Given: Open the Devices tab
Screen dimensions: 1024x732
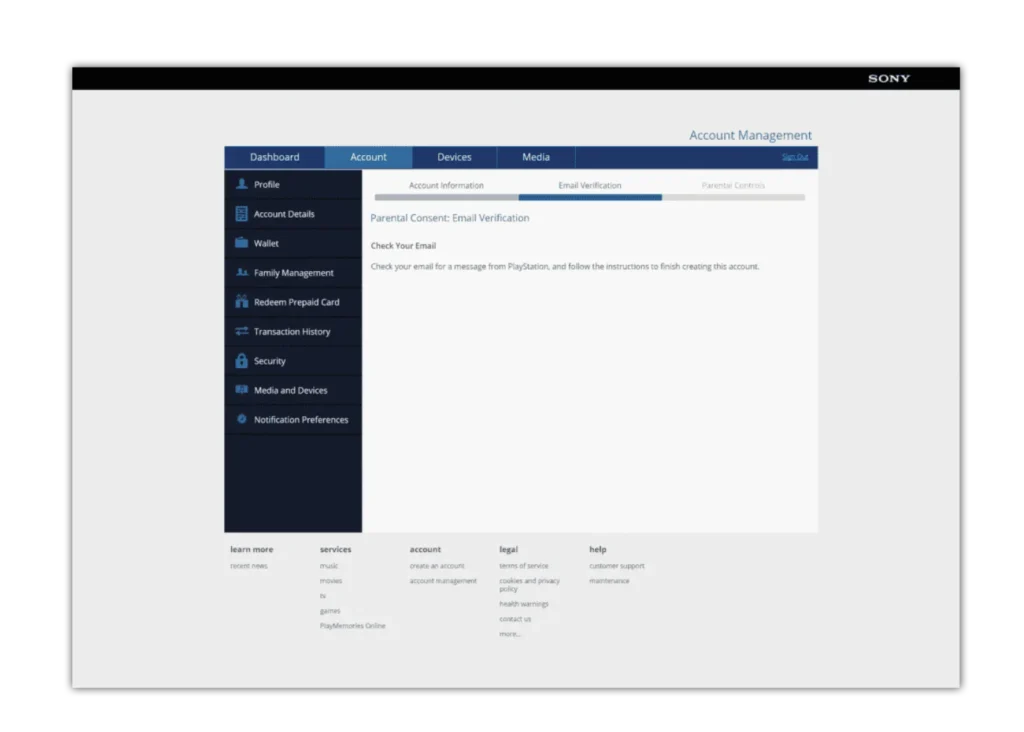Looking at the screenshot, I should point(455,157).
